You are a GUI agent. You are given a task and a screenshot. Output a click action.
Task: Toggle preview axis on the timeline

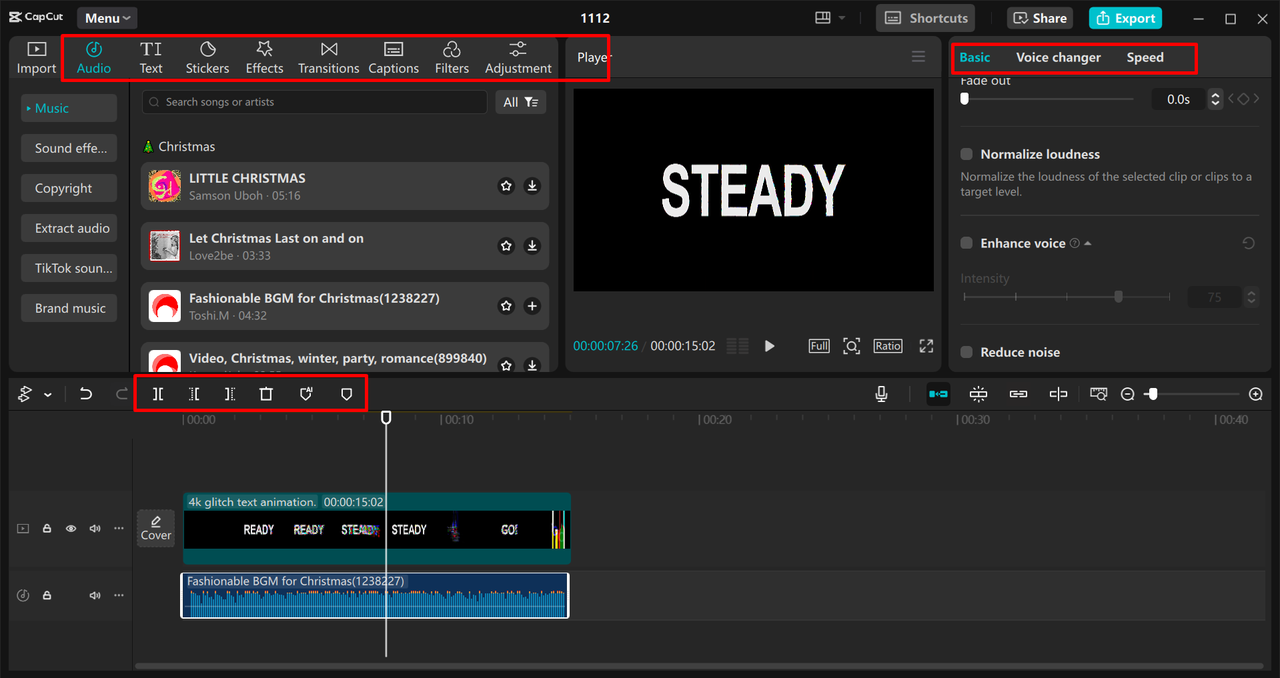point(1058,394)
